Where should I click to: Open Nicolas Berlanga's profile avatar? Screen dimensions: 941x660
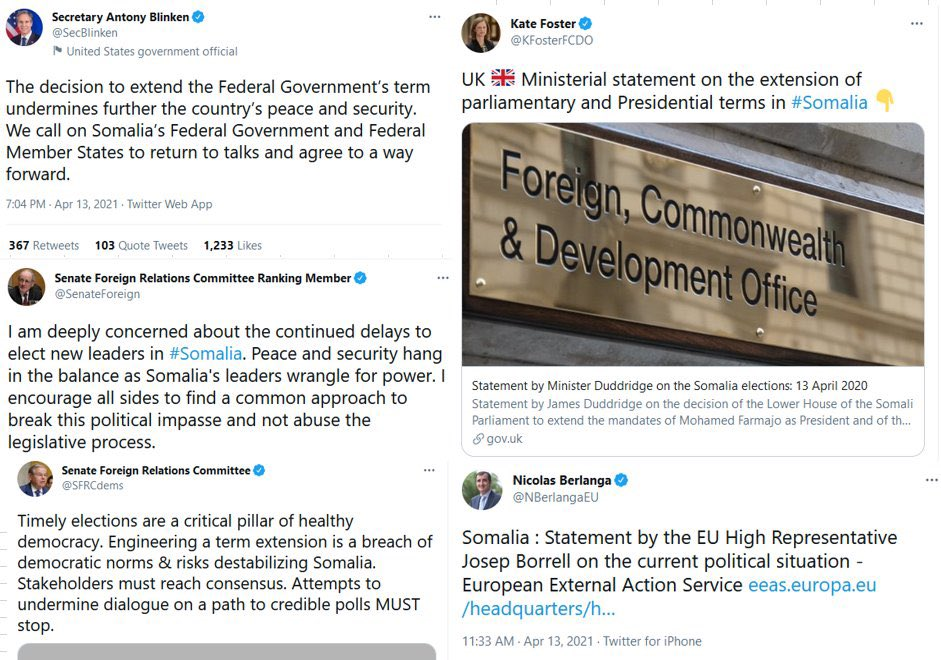point(481,490)
